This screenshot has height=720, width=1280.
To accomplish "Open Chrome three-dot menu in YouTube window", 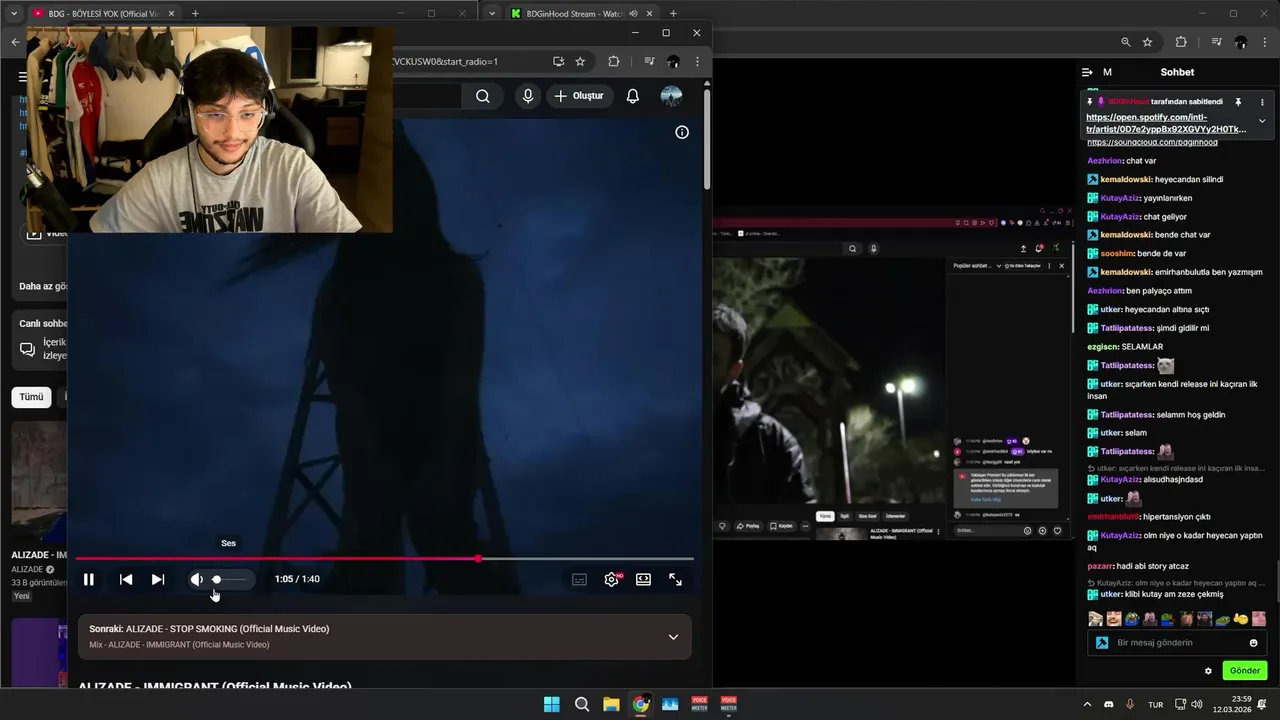I will coord(697,61).
